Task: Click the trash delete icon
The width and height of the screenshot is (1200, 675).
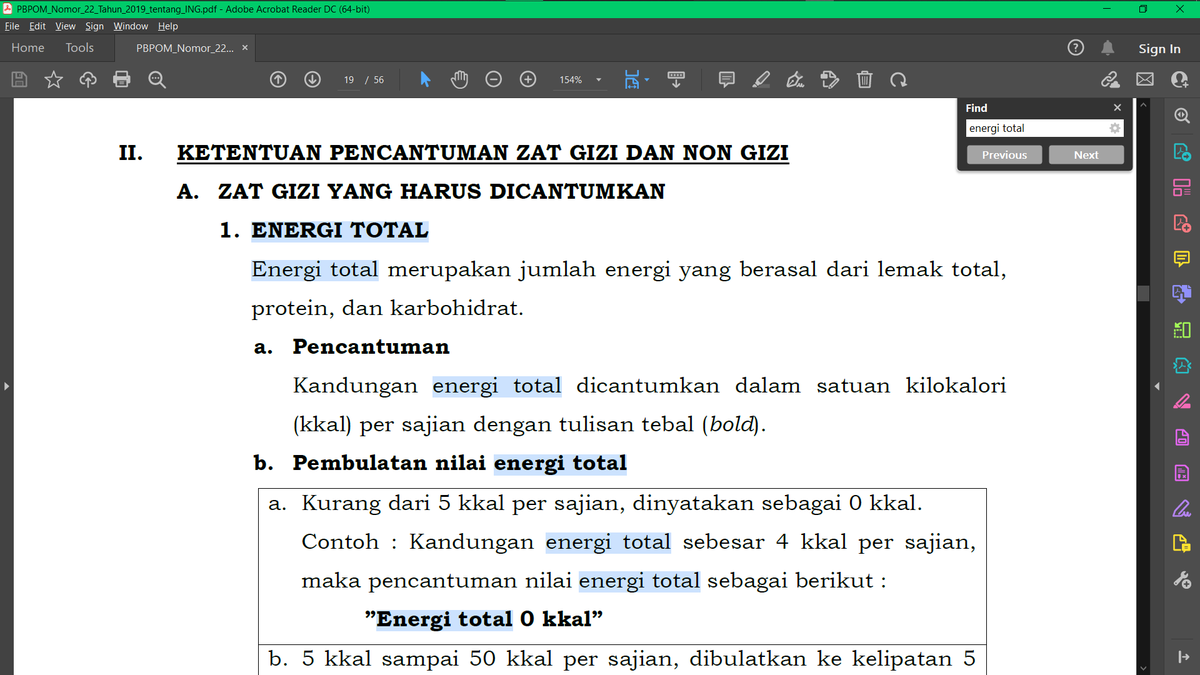Action: pos(865,79)
